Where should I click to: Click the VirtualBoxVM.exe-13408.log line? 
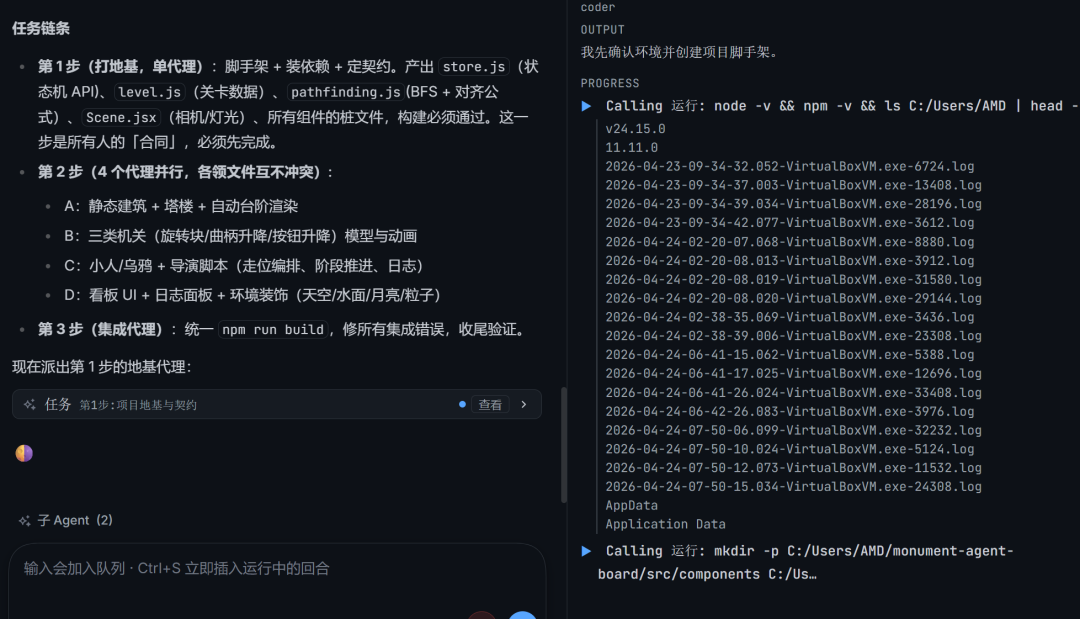(793, 185)
